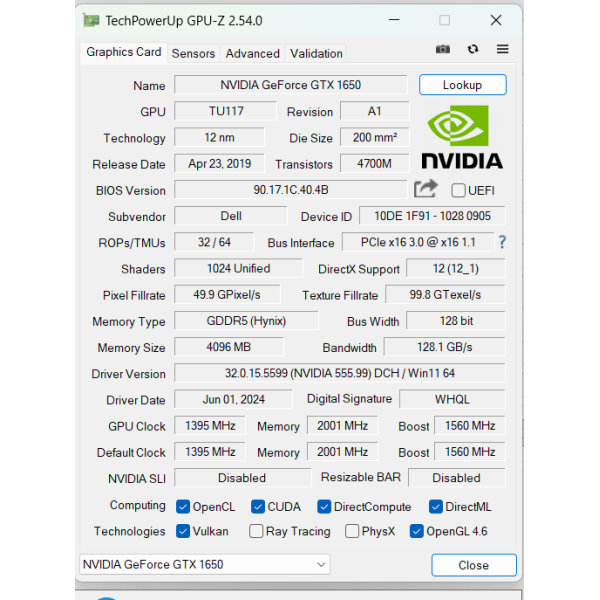Click the Bandwidth field 128.1 GB/s

pos(444,347)
